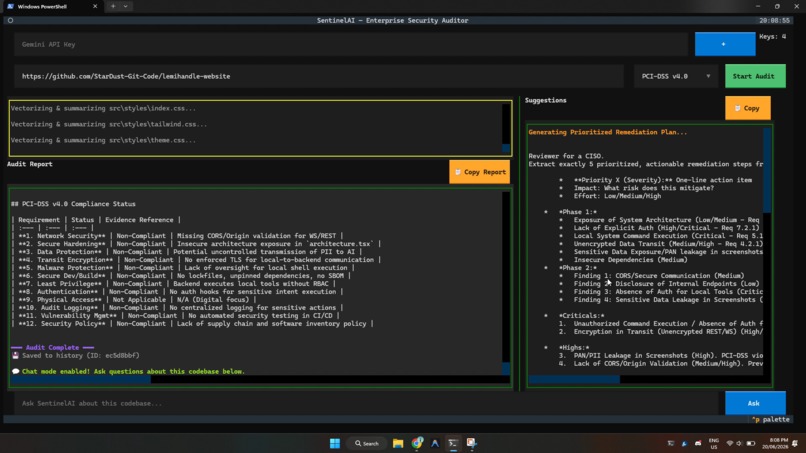Click the '*Phase 1:*' bullet
806x453 pixels.
[x=577, y=212]
